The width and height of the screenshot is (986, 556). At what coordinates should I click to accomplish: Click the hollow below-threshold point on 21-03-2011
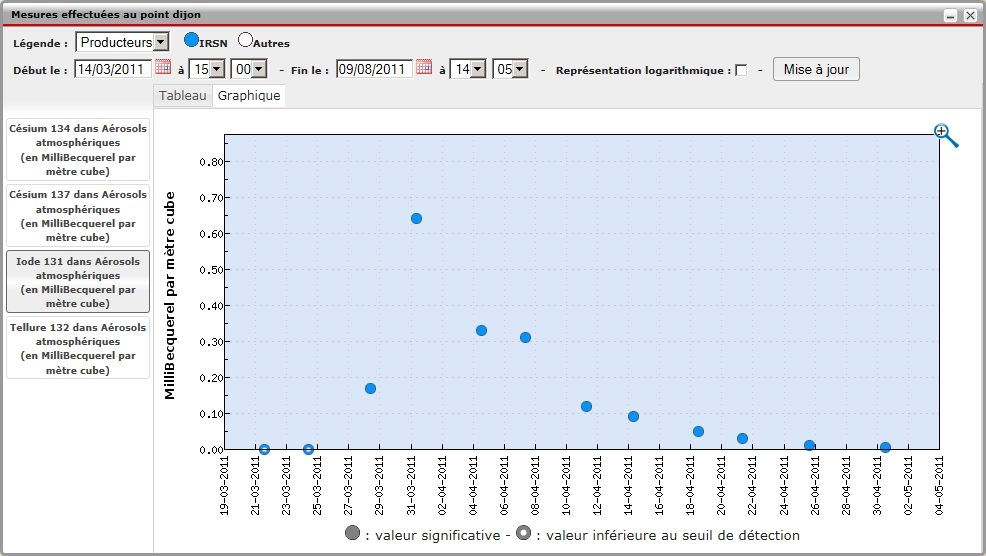pyautogui.click(x=265, y=449)
